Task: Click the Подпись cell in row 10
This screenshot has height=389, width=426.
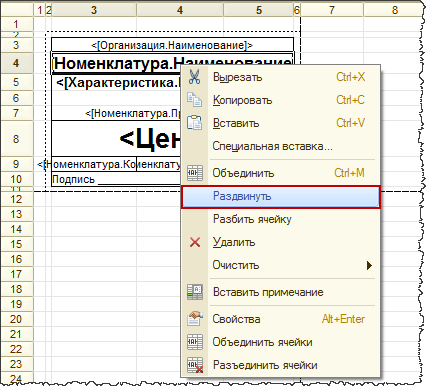Action: 117,179
